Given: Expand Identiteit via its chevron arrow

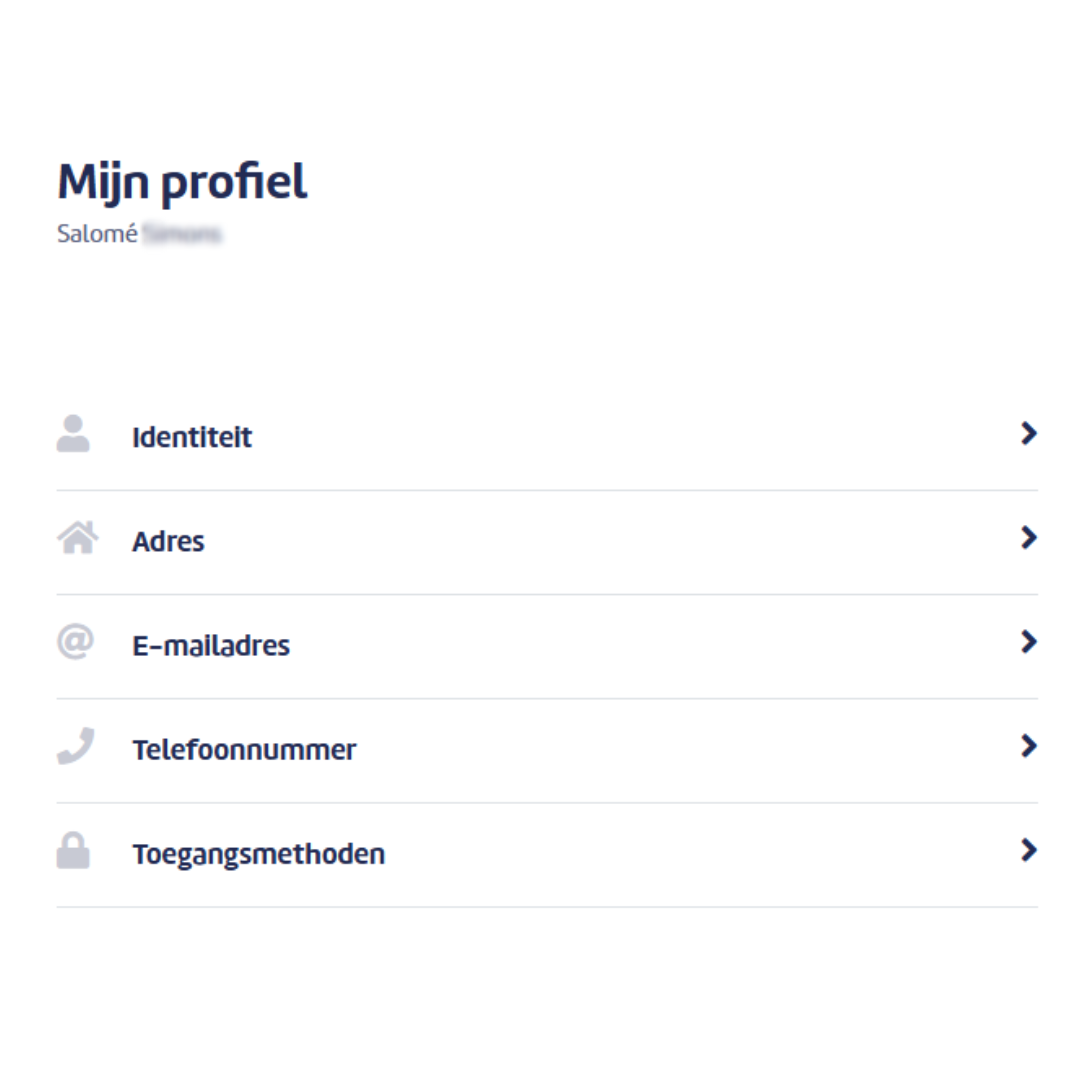Looking at the screenshot, I should click(1029, 433).
